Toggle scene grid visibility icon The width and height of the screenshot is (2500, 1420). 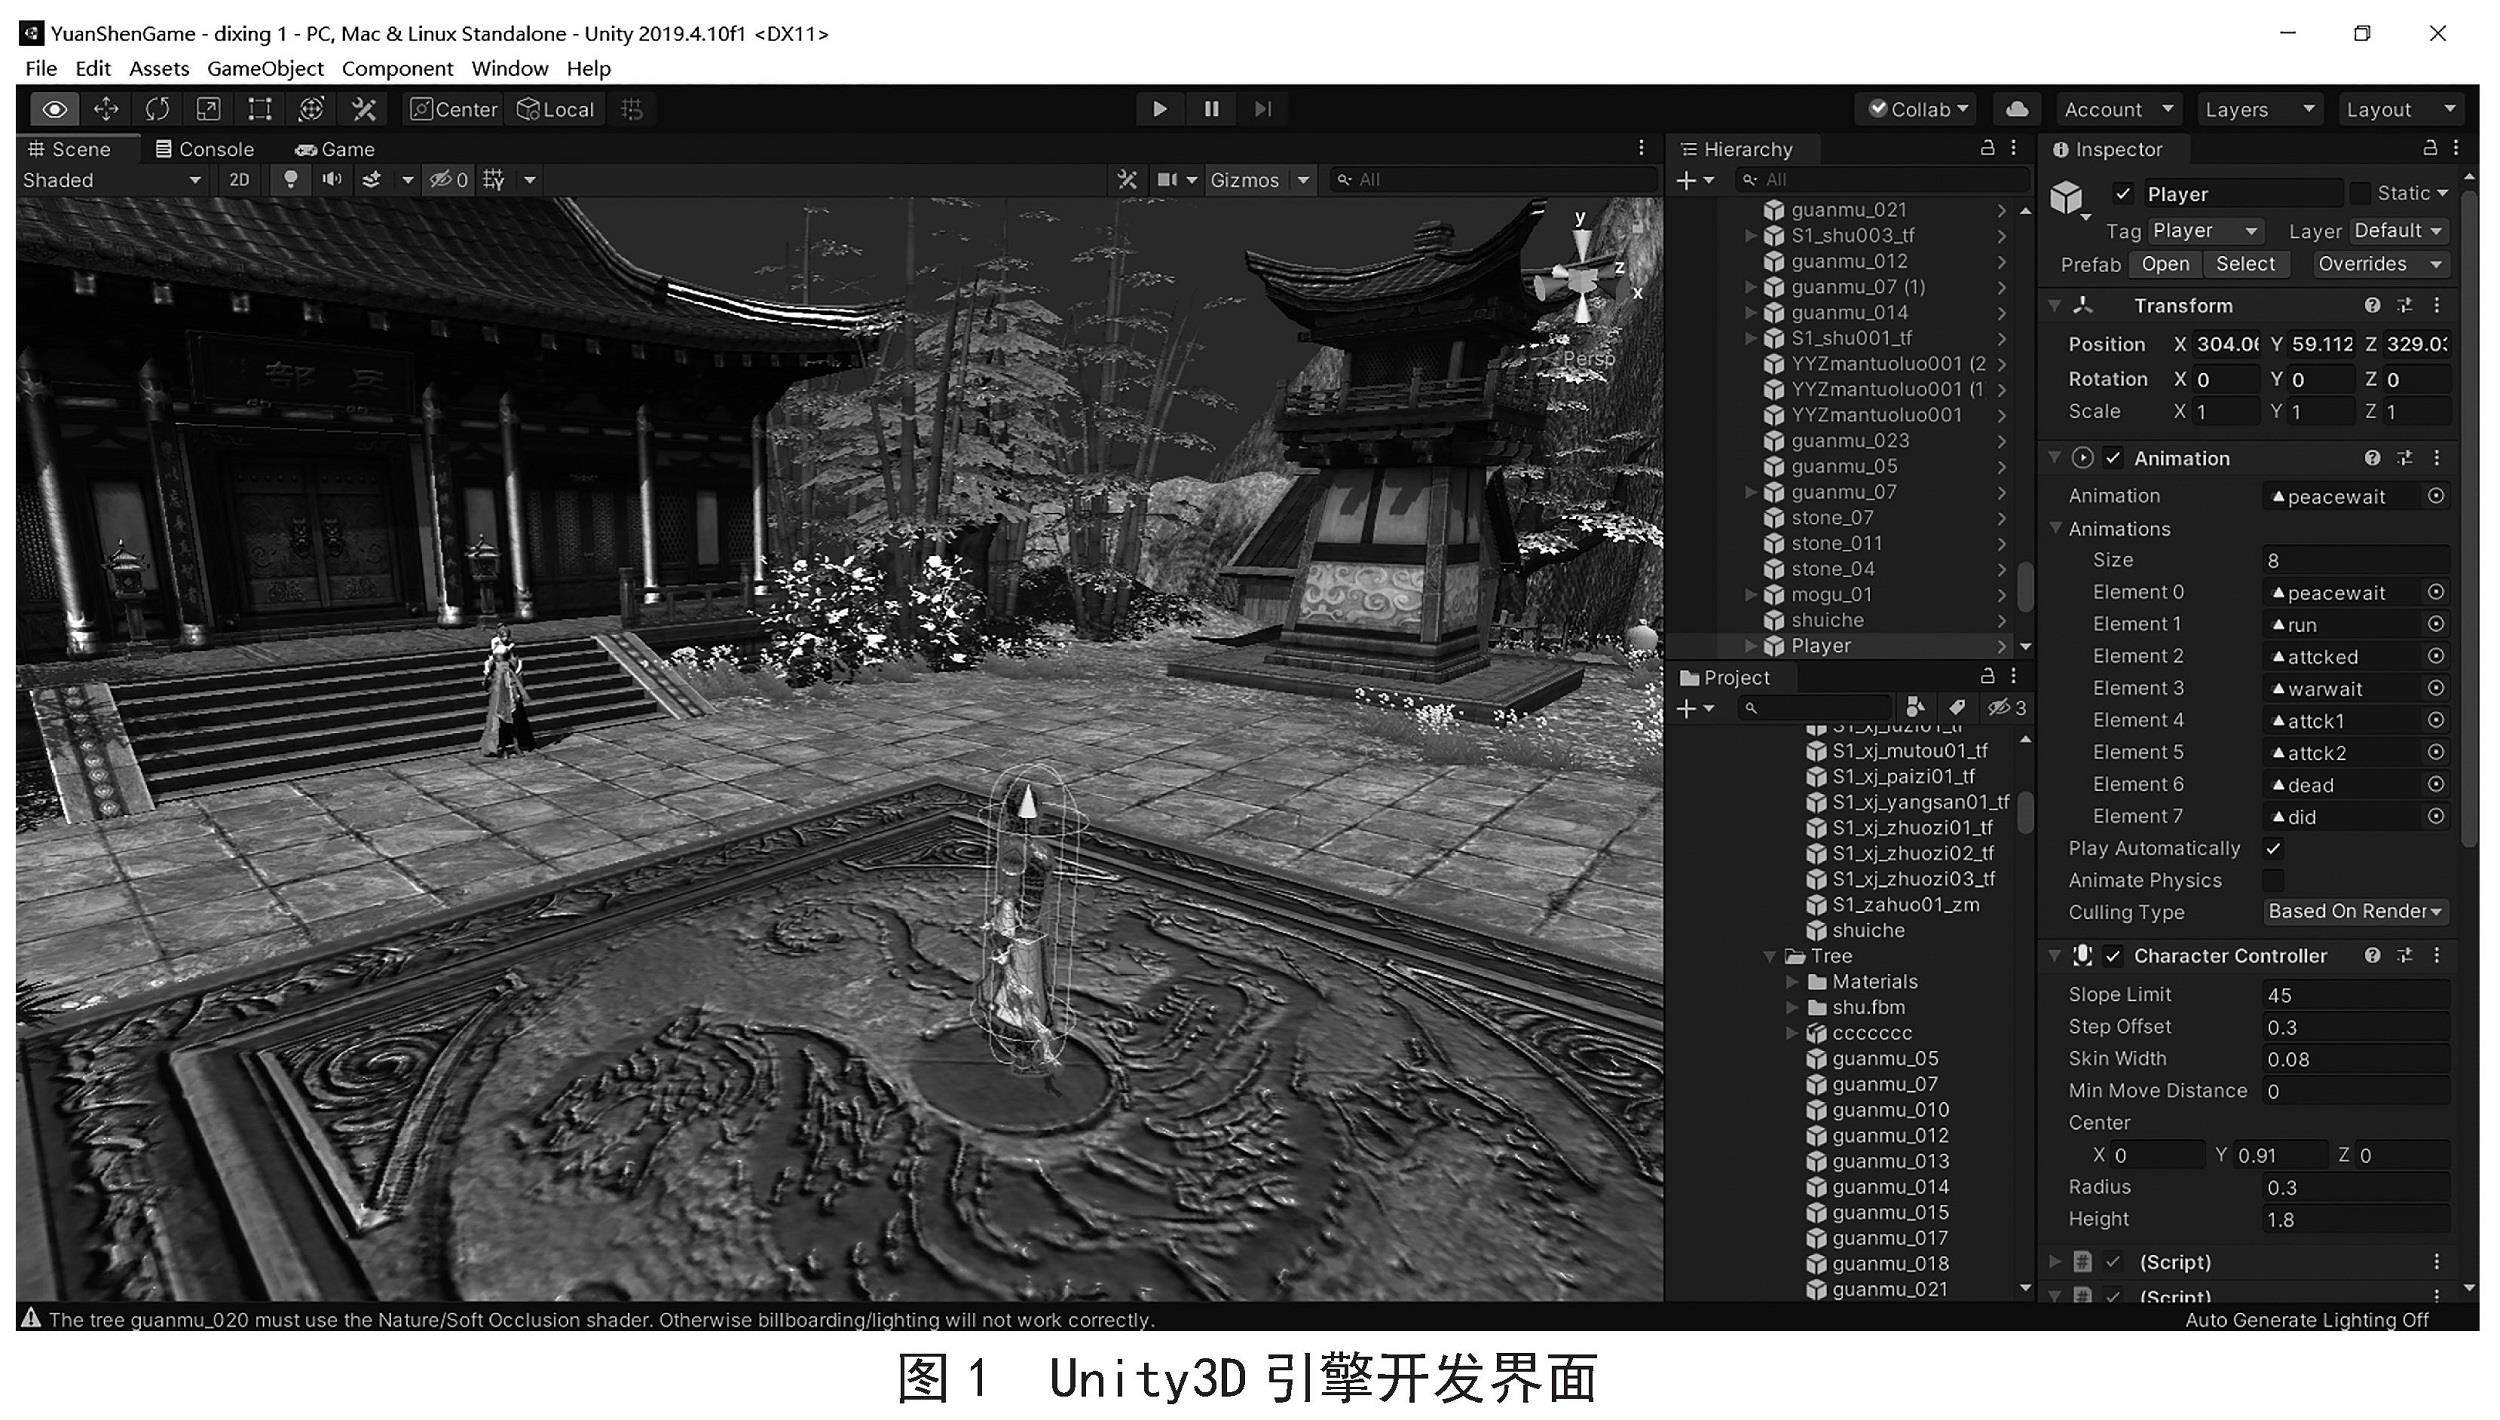point(494,180)
